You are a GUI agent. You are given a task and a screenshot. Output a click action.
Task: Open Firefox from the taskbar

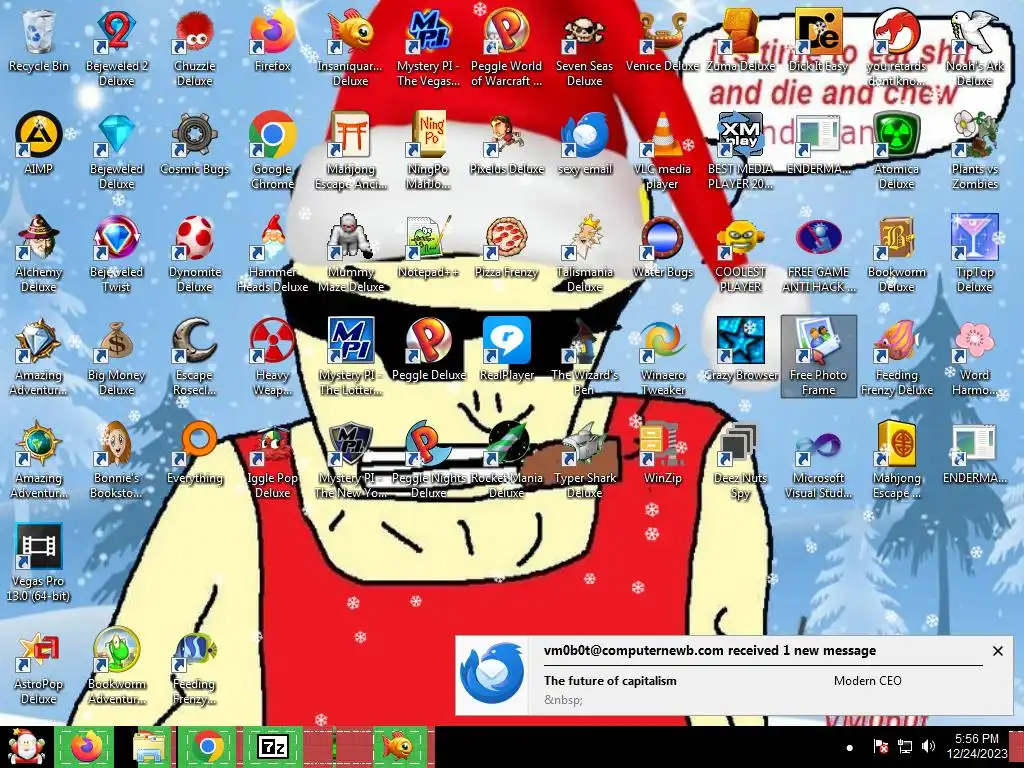click(86, 747)
